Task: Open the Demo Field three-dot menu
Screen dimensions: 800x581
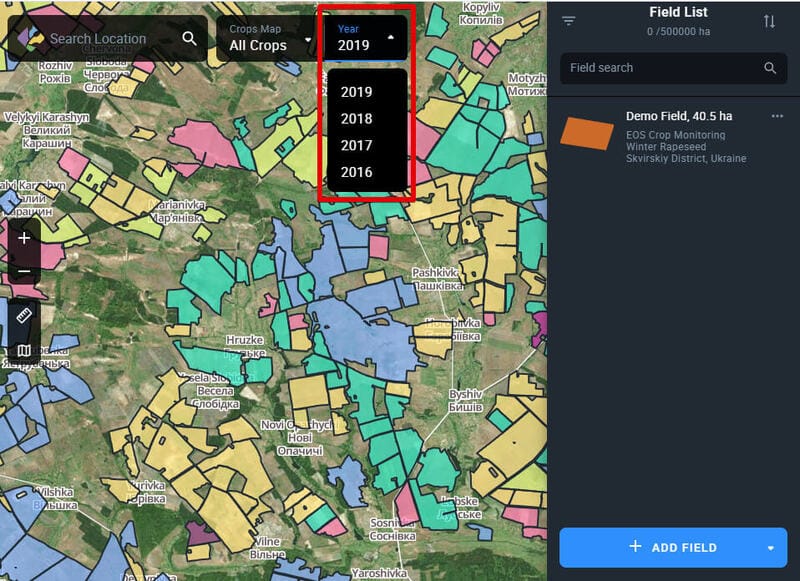Action: tap(777, 116)
